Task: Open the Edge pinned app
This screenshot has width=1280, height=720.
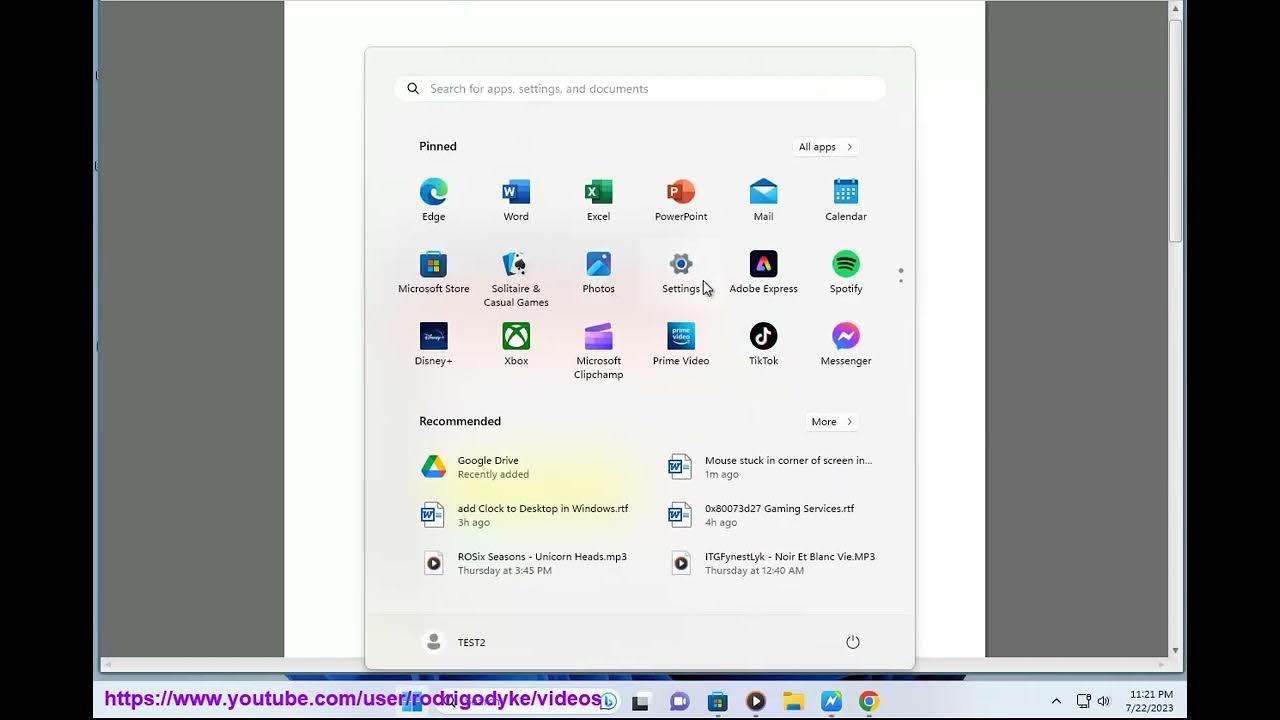Action: (x=433, y=200)
